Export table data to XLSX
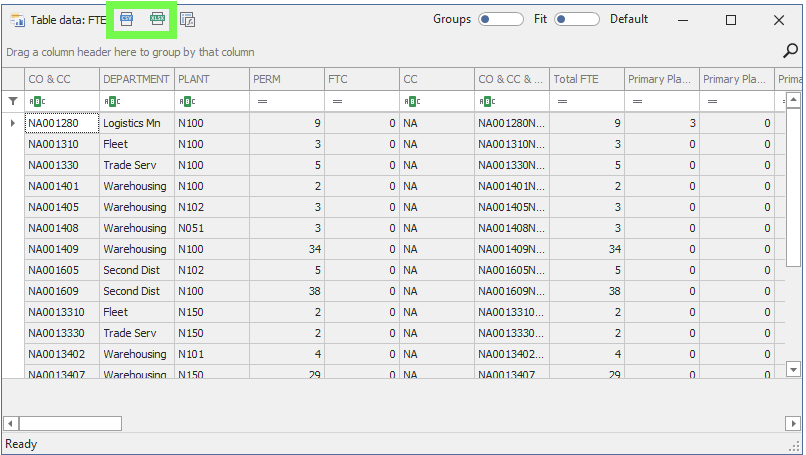The height and width of the screenshot is (455, 806). (x=157, y=19)
